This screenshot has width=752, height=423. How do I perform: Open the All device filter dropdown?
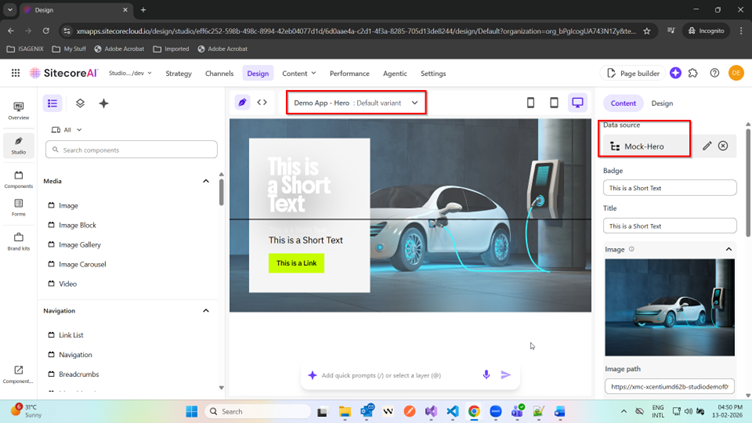[x=67, y=130]
